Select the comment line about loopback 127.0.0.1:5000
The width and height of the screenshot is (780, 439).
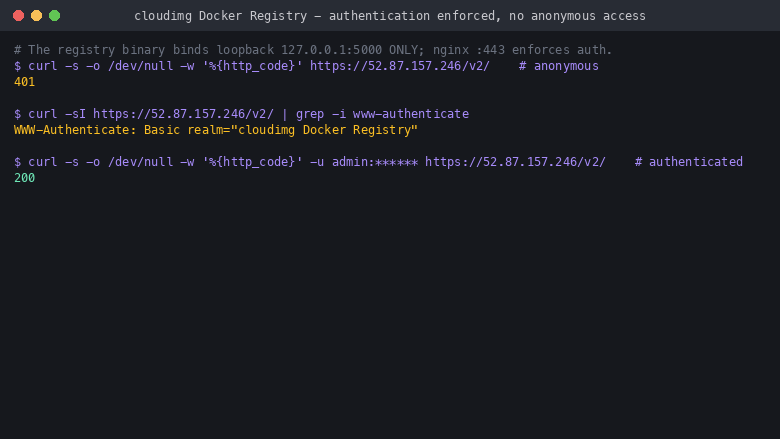313,50
